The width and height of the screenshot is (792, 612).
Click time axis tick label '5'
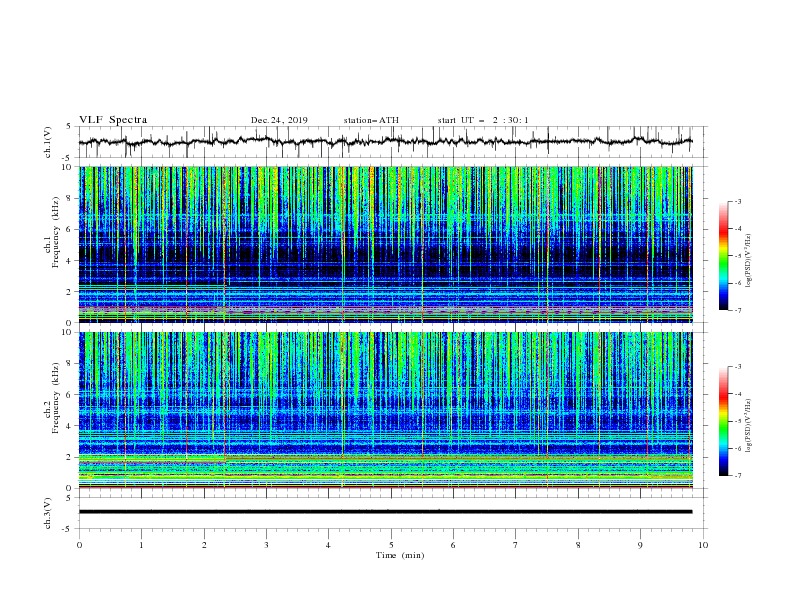(x=391, y=545)
